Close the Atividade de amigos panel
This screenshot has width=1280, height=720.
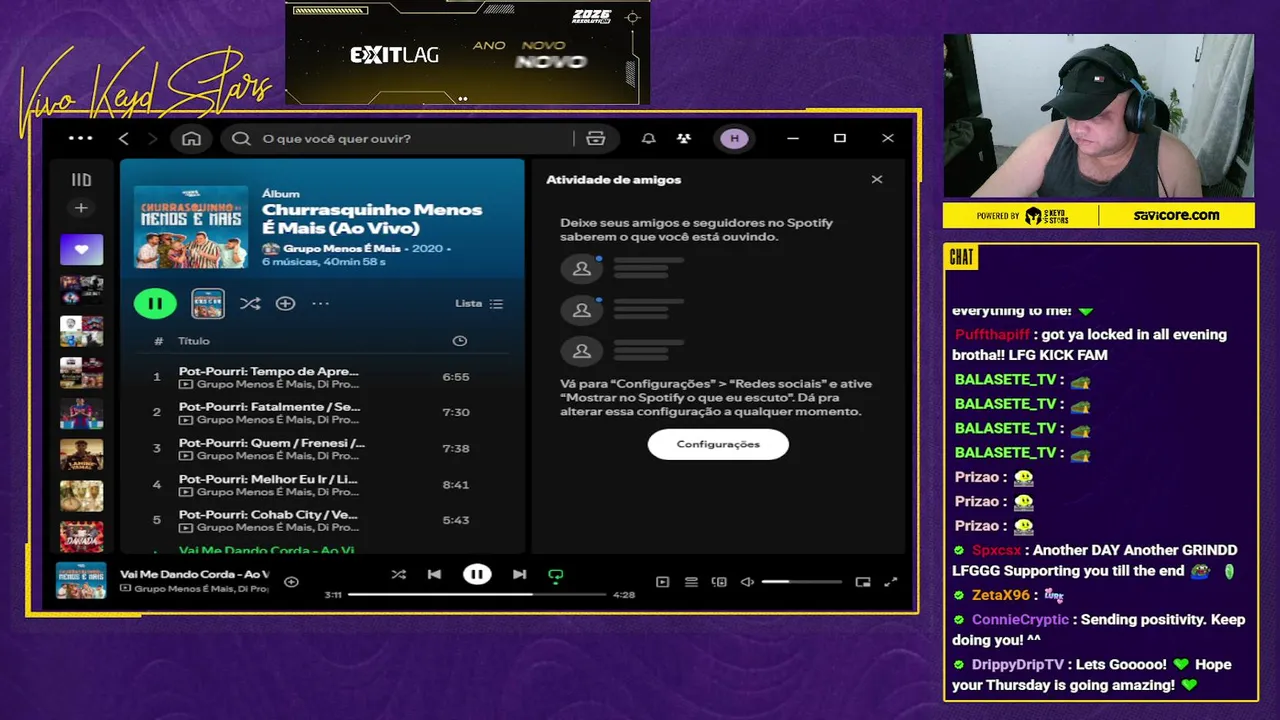click(x=877, y=180)
